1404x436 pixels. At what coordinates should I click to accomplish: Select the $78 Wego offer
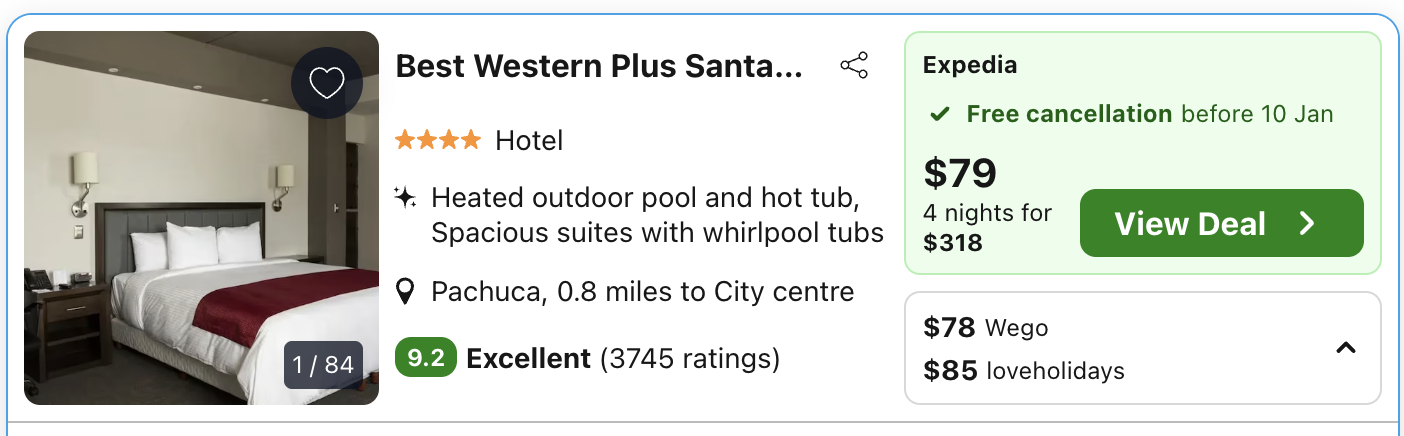pyautogui.click(x=986, y=327)
